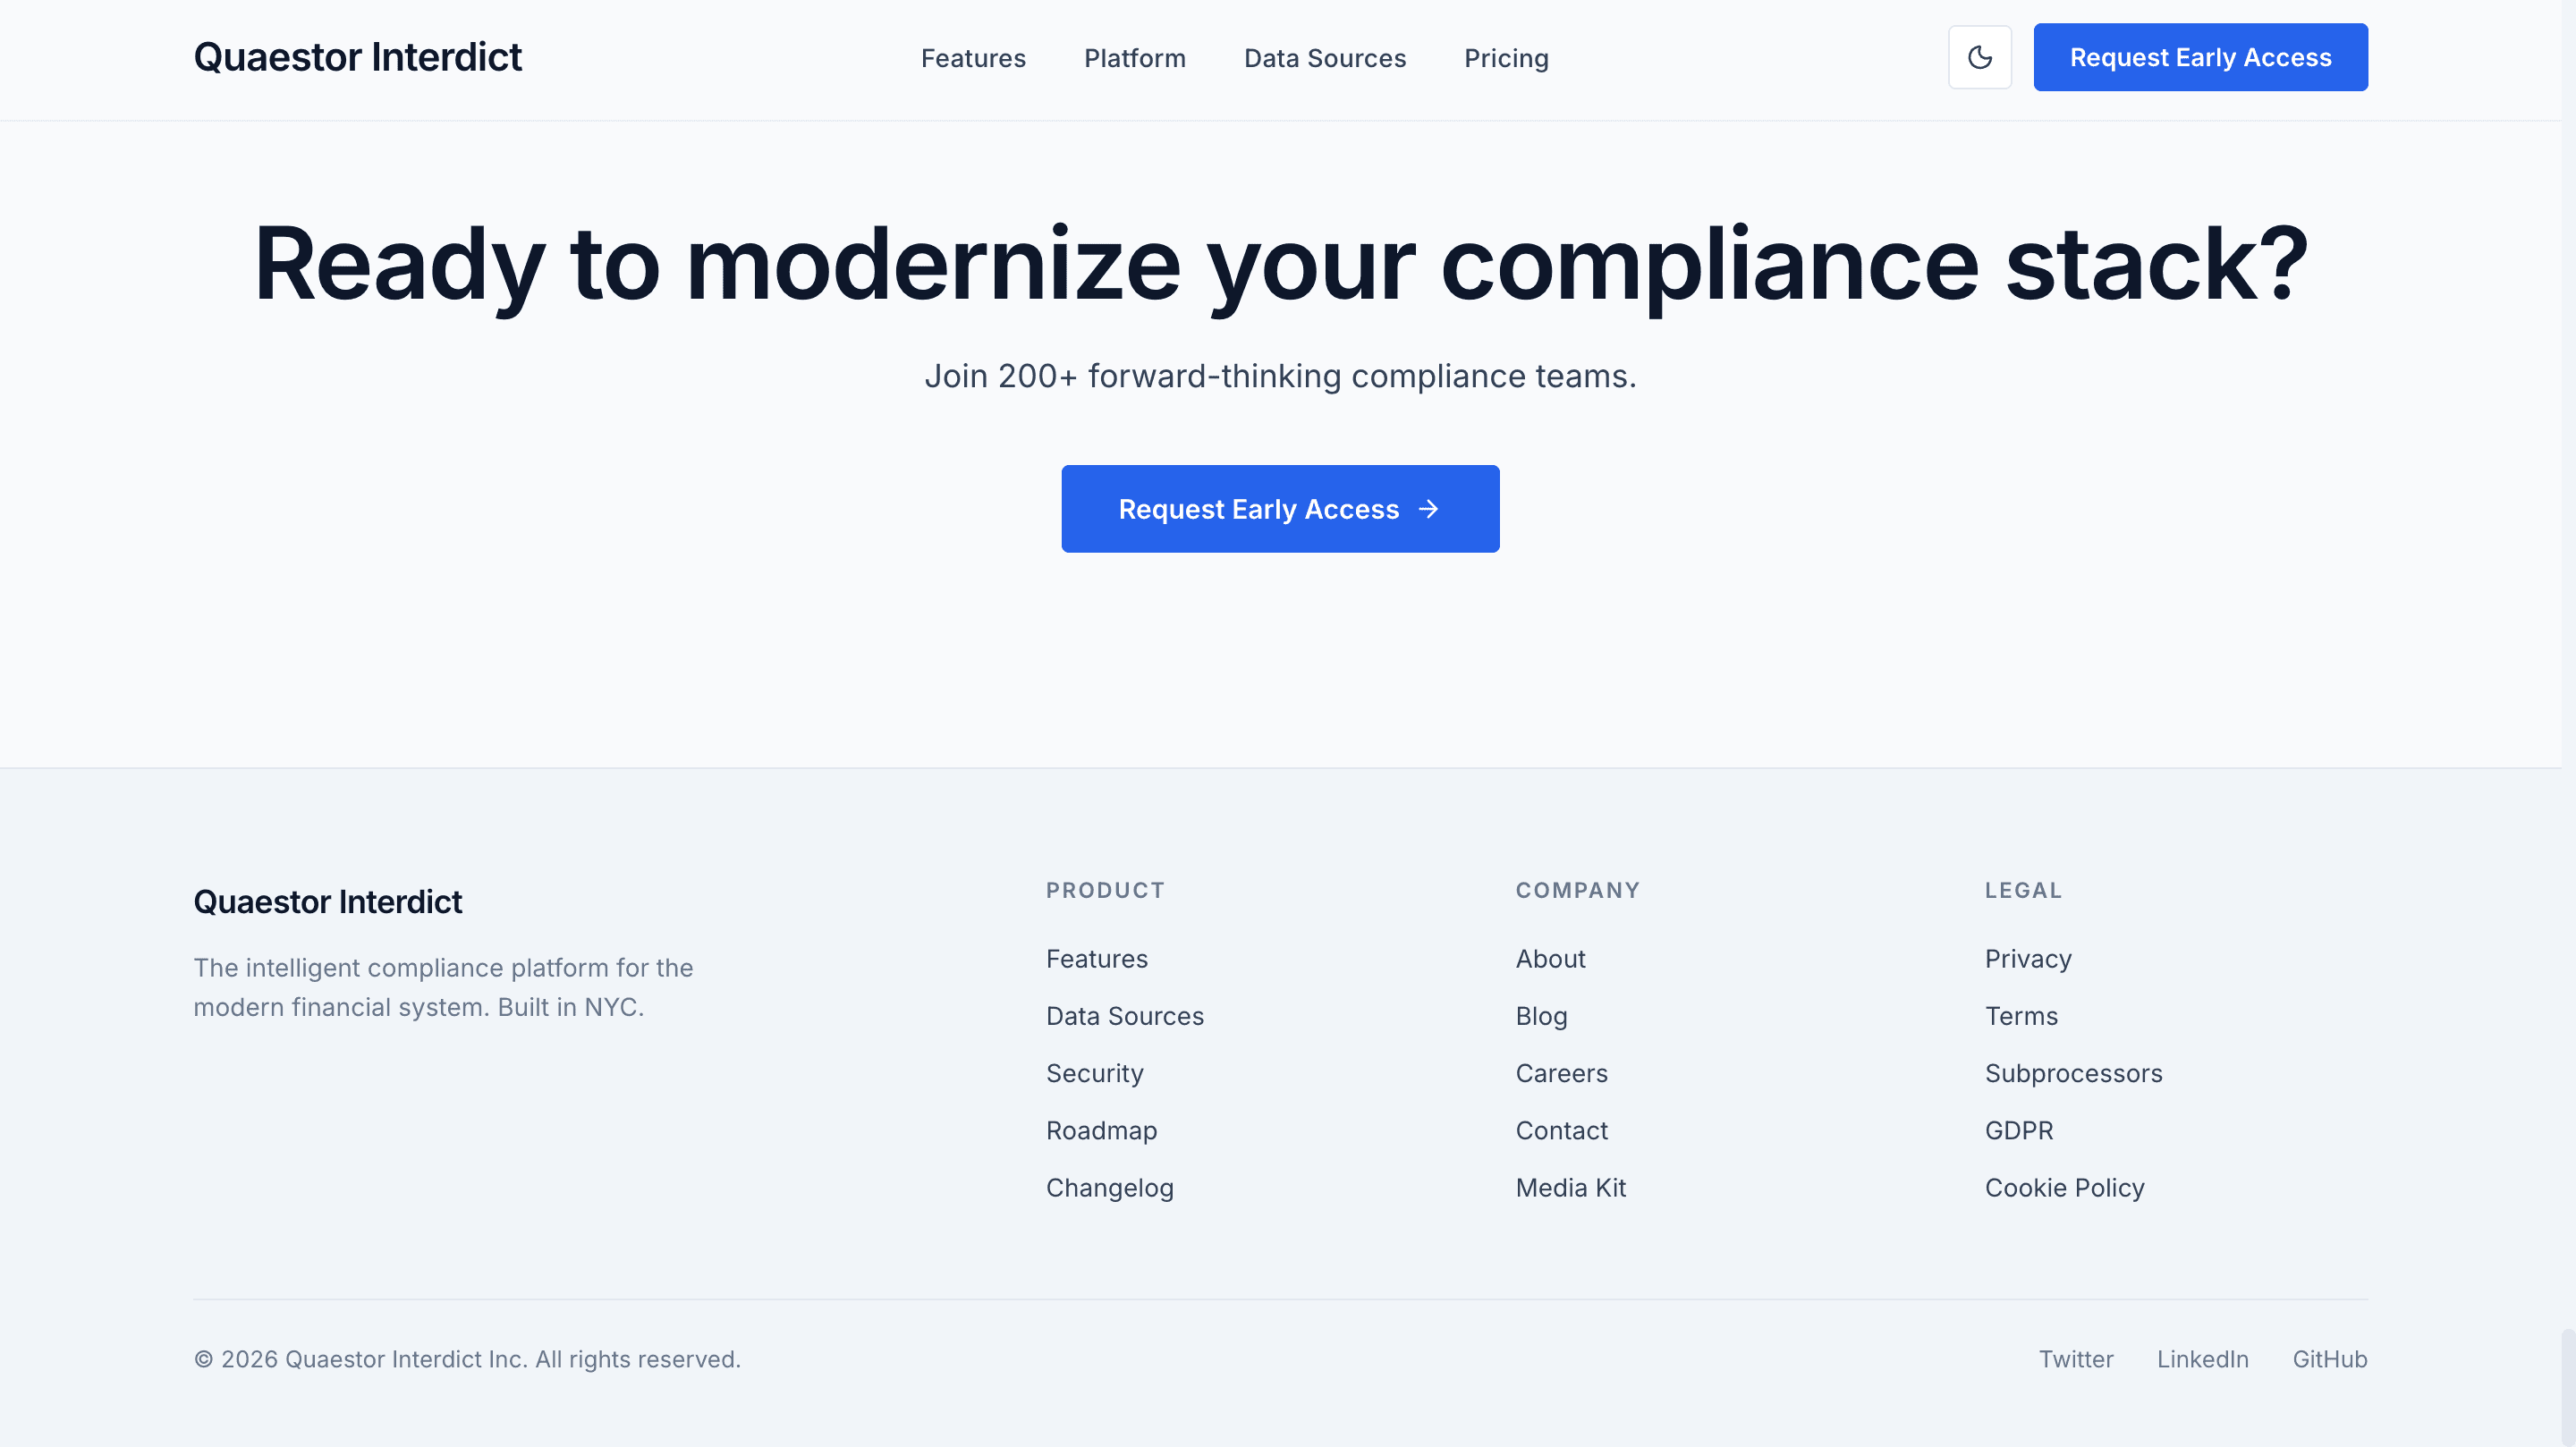Visit the Twitter social link
The height and width of the screenshot is (1447, 2576).
point(2075,1359)
